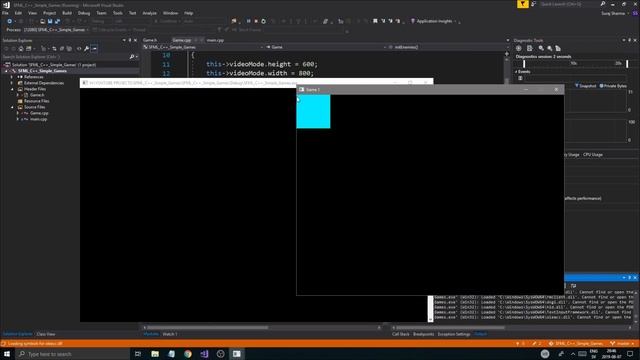
Task: Restart the debugging session
Action: 263,21
